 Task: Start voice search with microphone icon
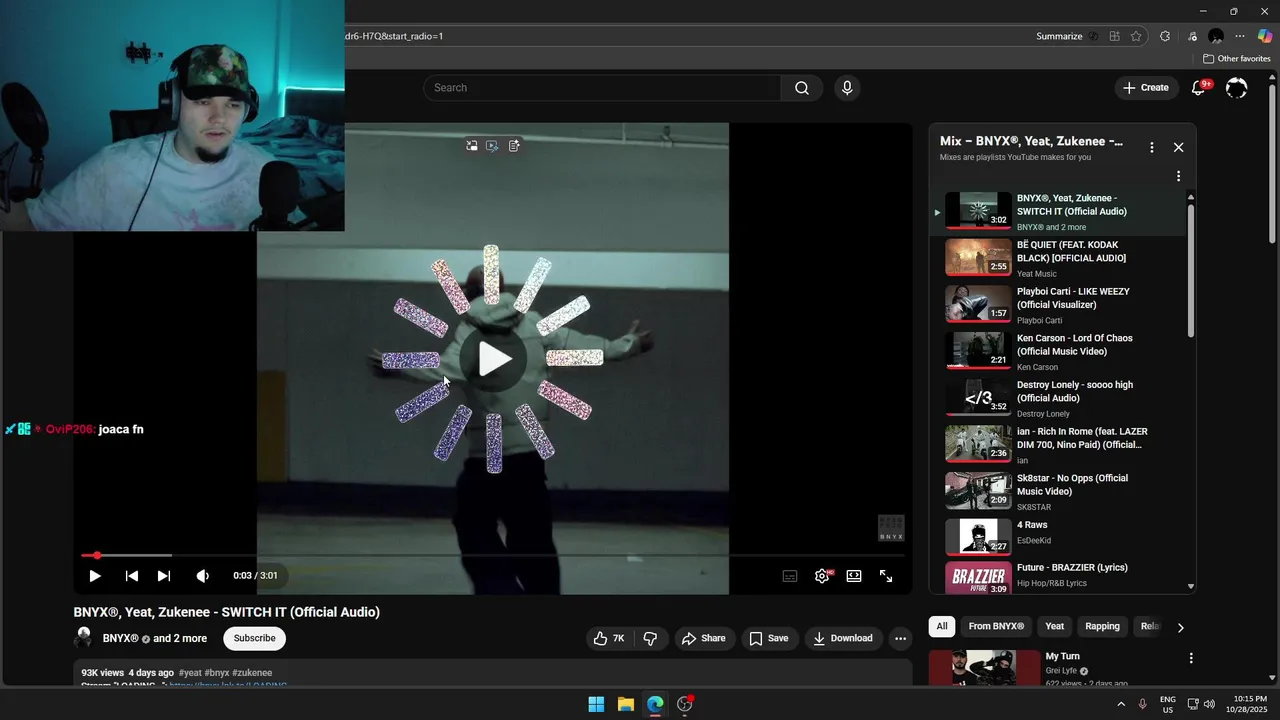pos(847,88)
